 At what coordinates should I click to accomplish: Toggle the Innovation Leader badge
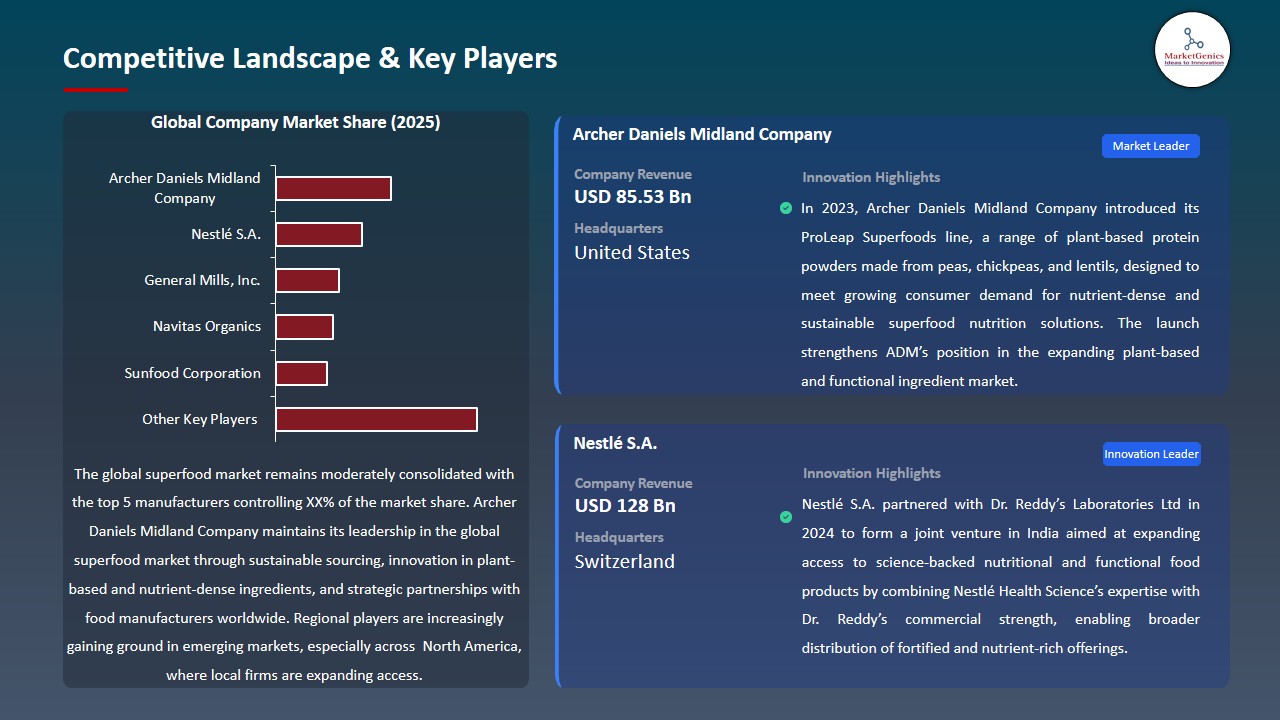[1151, 453]
